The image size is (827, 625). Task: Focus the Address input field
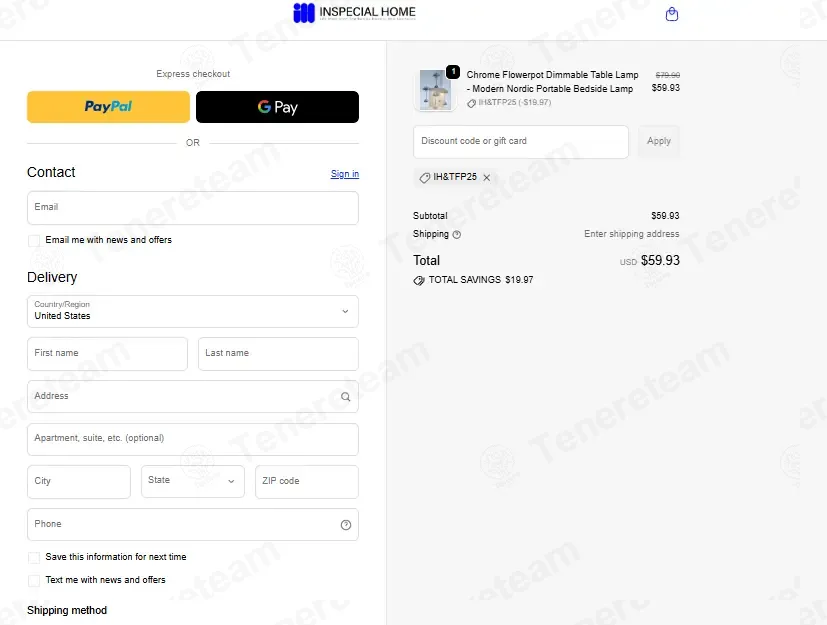(193, 397)
